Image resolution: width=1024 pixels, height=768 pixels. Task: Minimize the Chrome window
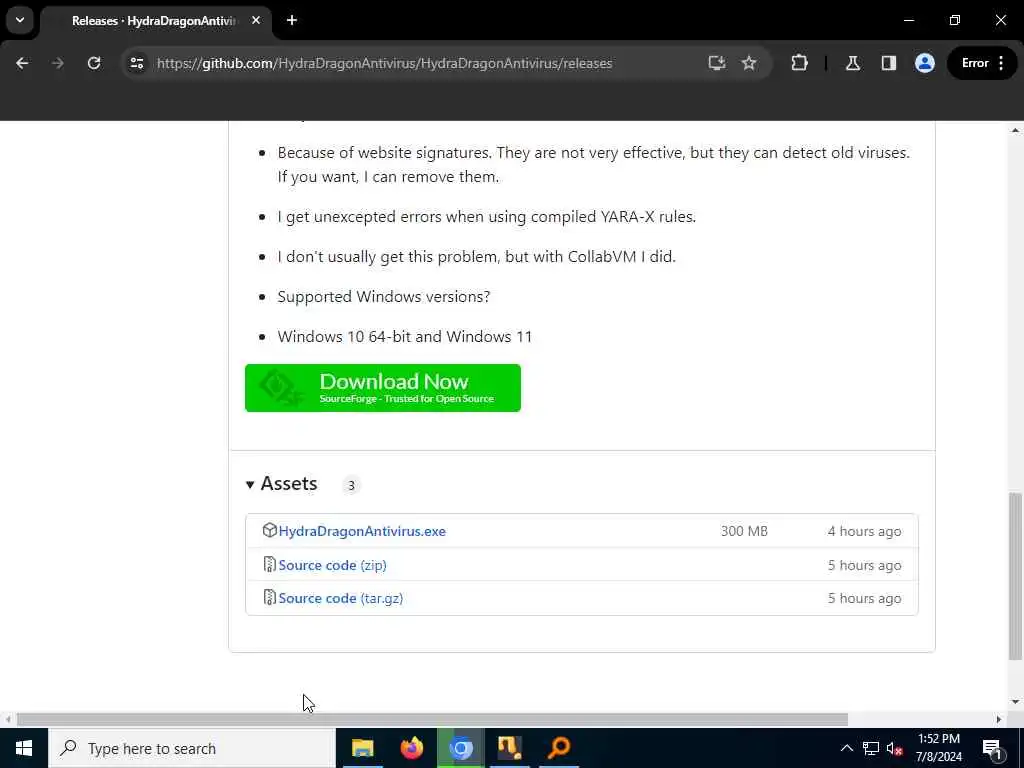click(x=908, y=20)
